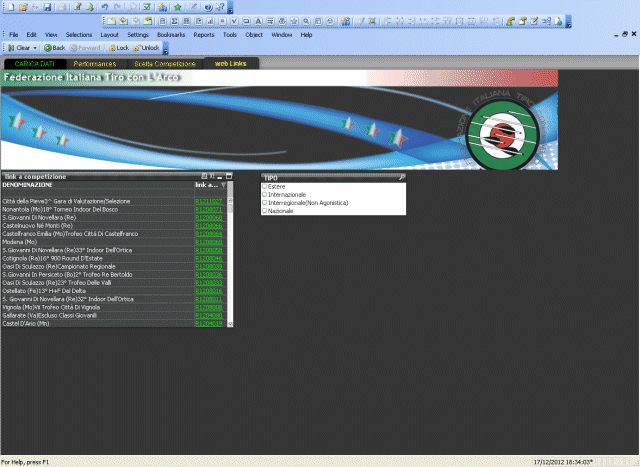
Task: Open link R1208071
Action: coord(209,209)
